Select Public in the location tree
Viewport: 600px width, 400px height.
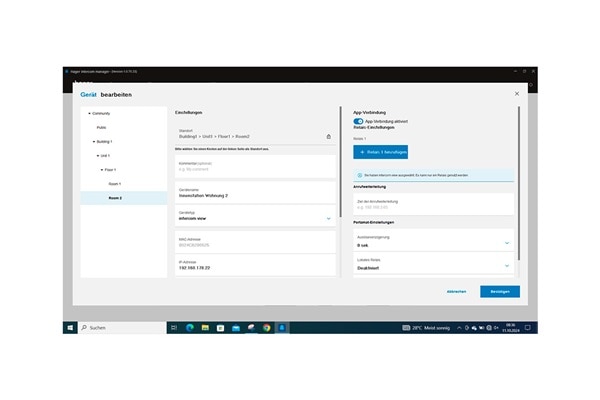coord(102,128)
